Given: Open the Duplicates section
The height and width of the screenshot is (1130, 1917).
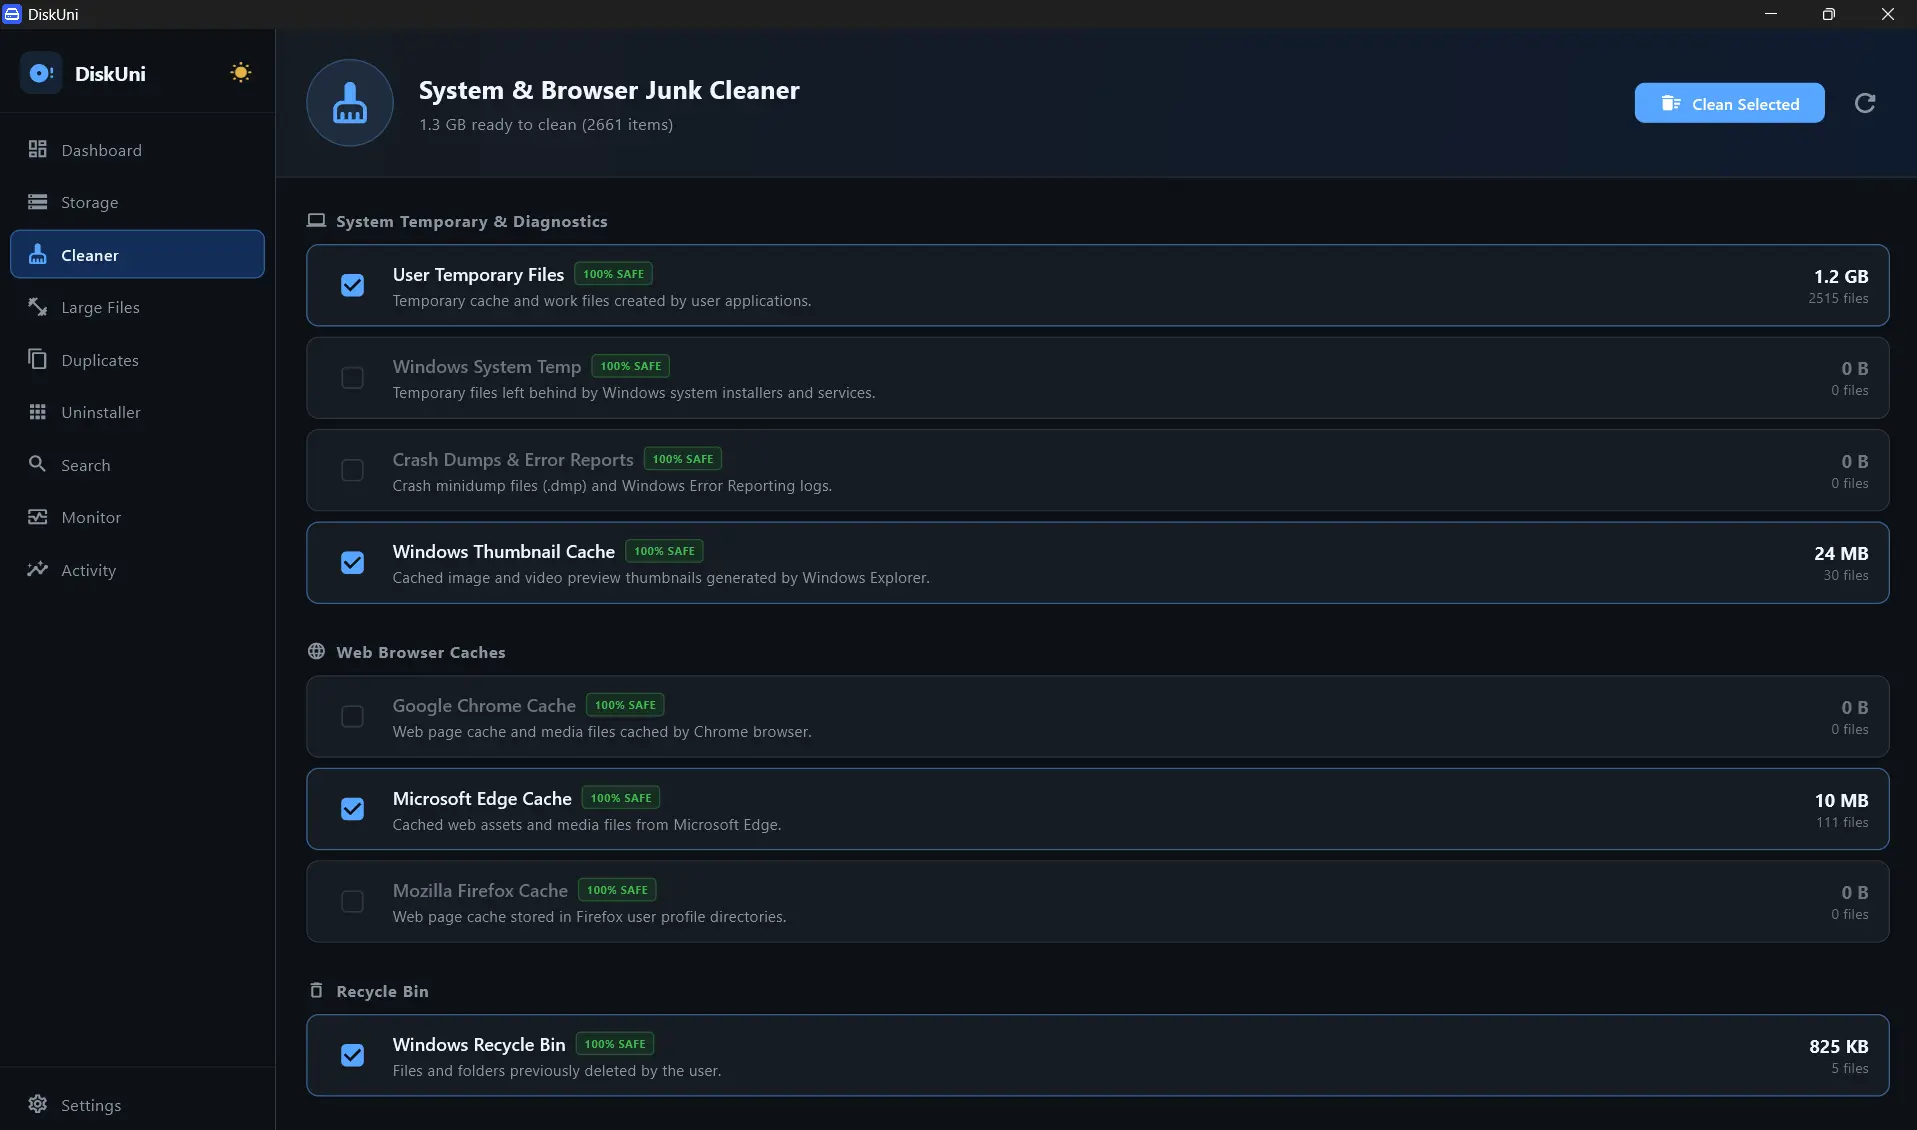Looking at the screenshot, I should pos(137,359).
